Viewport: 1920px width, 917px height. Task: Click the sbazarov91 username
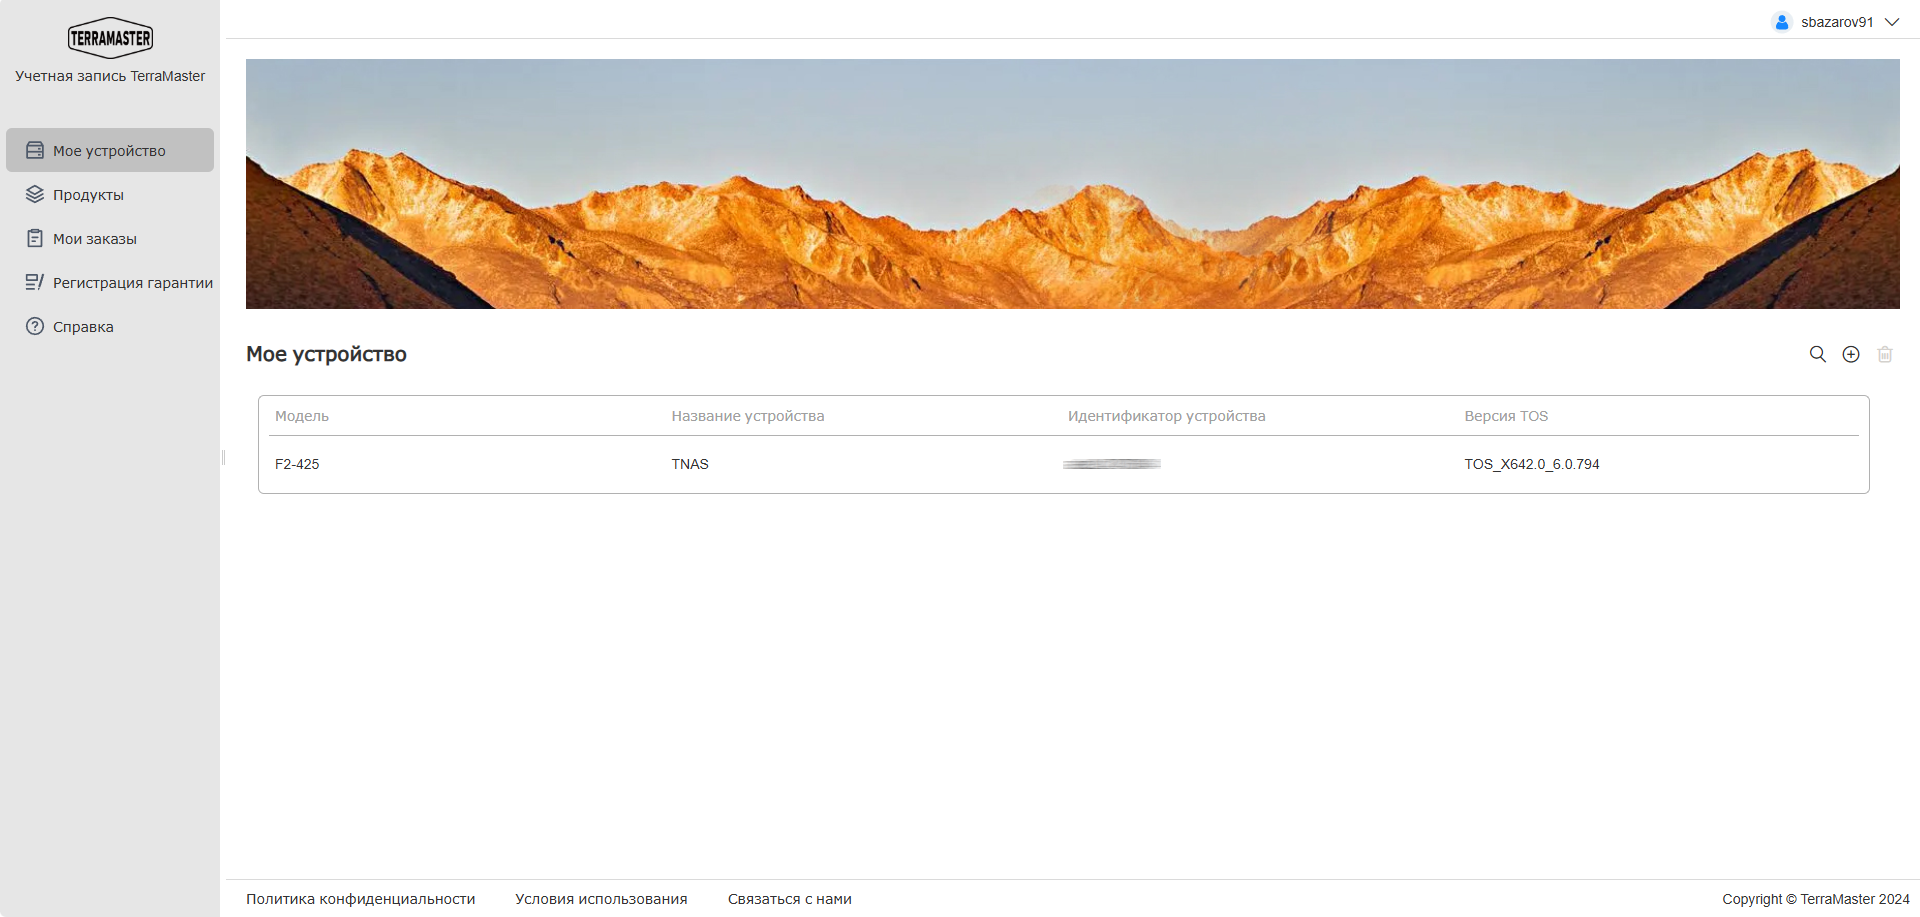1837,22
